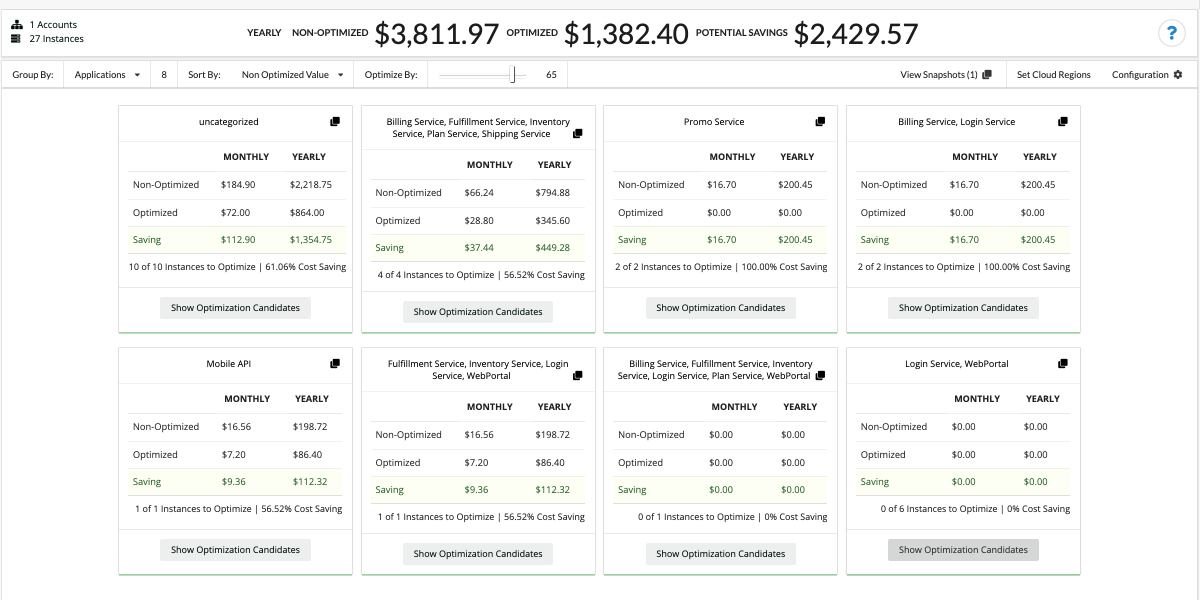1200x600 pixels.
Task: Click the copy icon on Promo Service card
Action: [820, 122]
